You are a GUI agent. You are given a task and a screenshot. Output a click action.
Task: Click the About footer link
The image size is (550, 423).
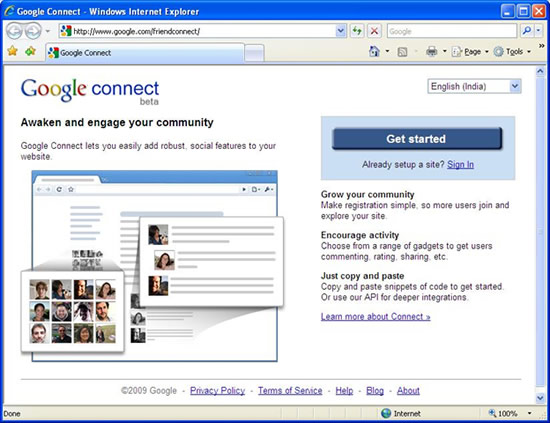408,391
